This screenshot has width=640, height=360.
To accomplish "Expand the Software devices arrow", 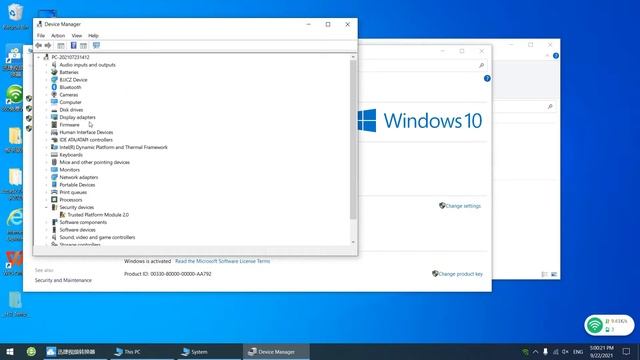I will (x=46, y=230).
